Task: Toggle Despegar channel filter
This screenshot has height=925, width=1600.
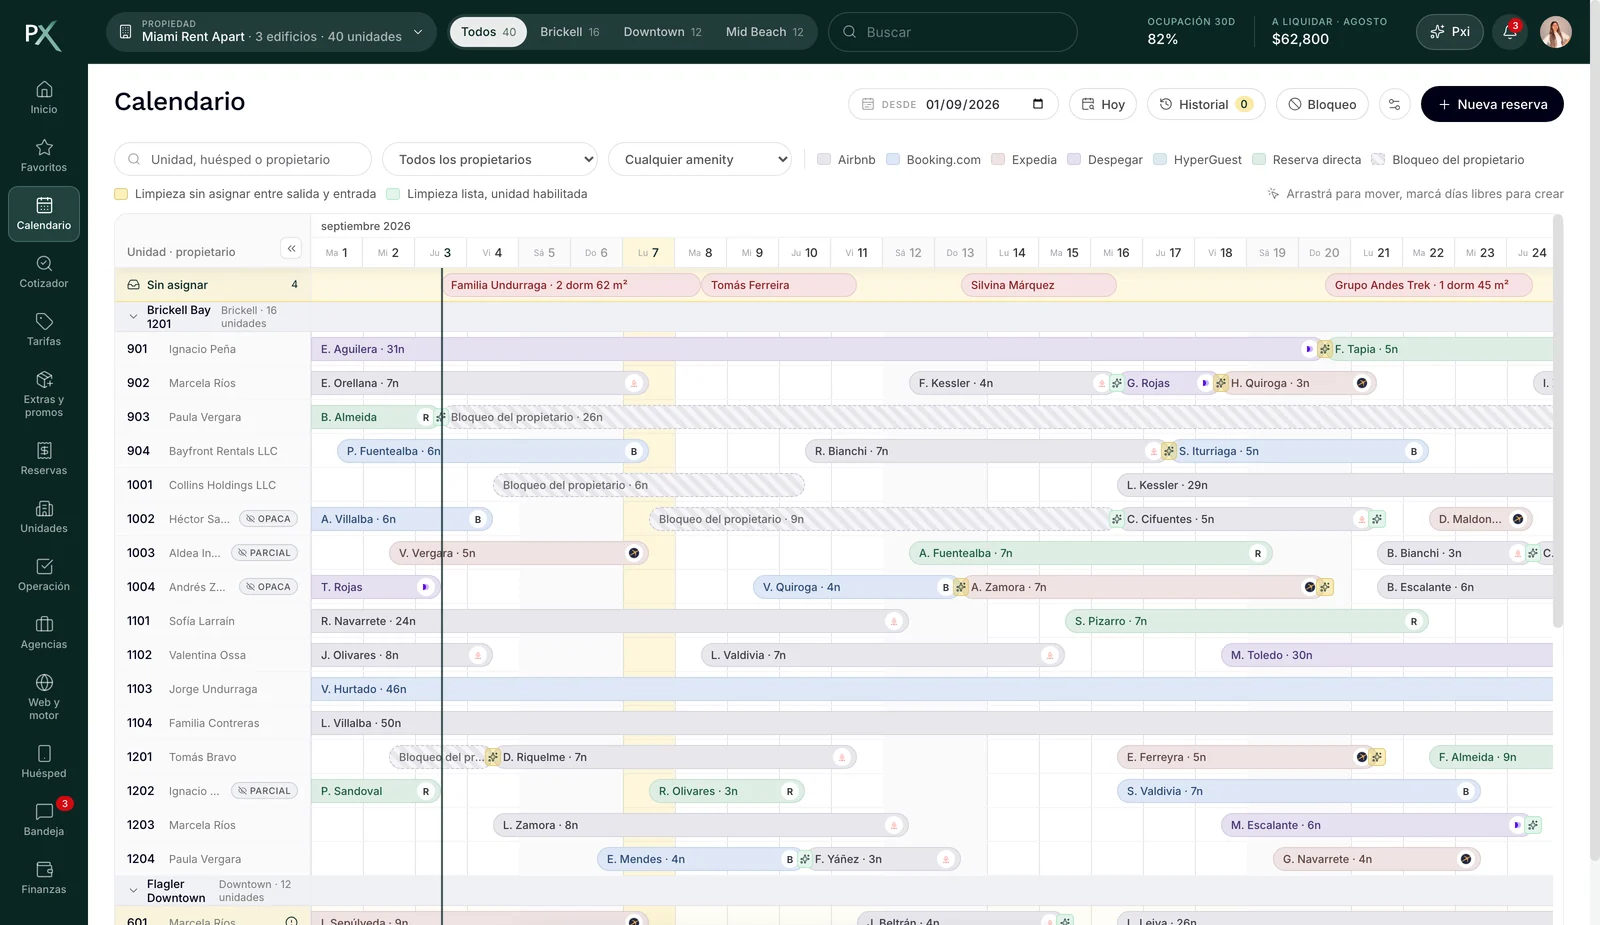Action: pos(1105,159)
